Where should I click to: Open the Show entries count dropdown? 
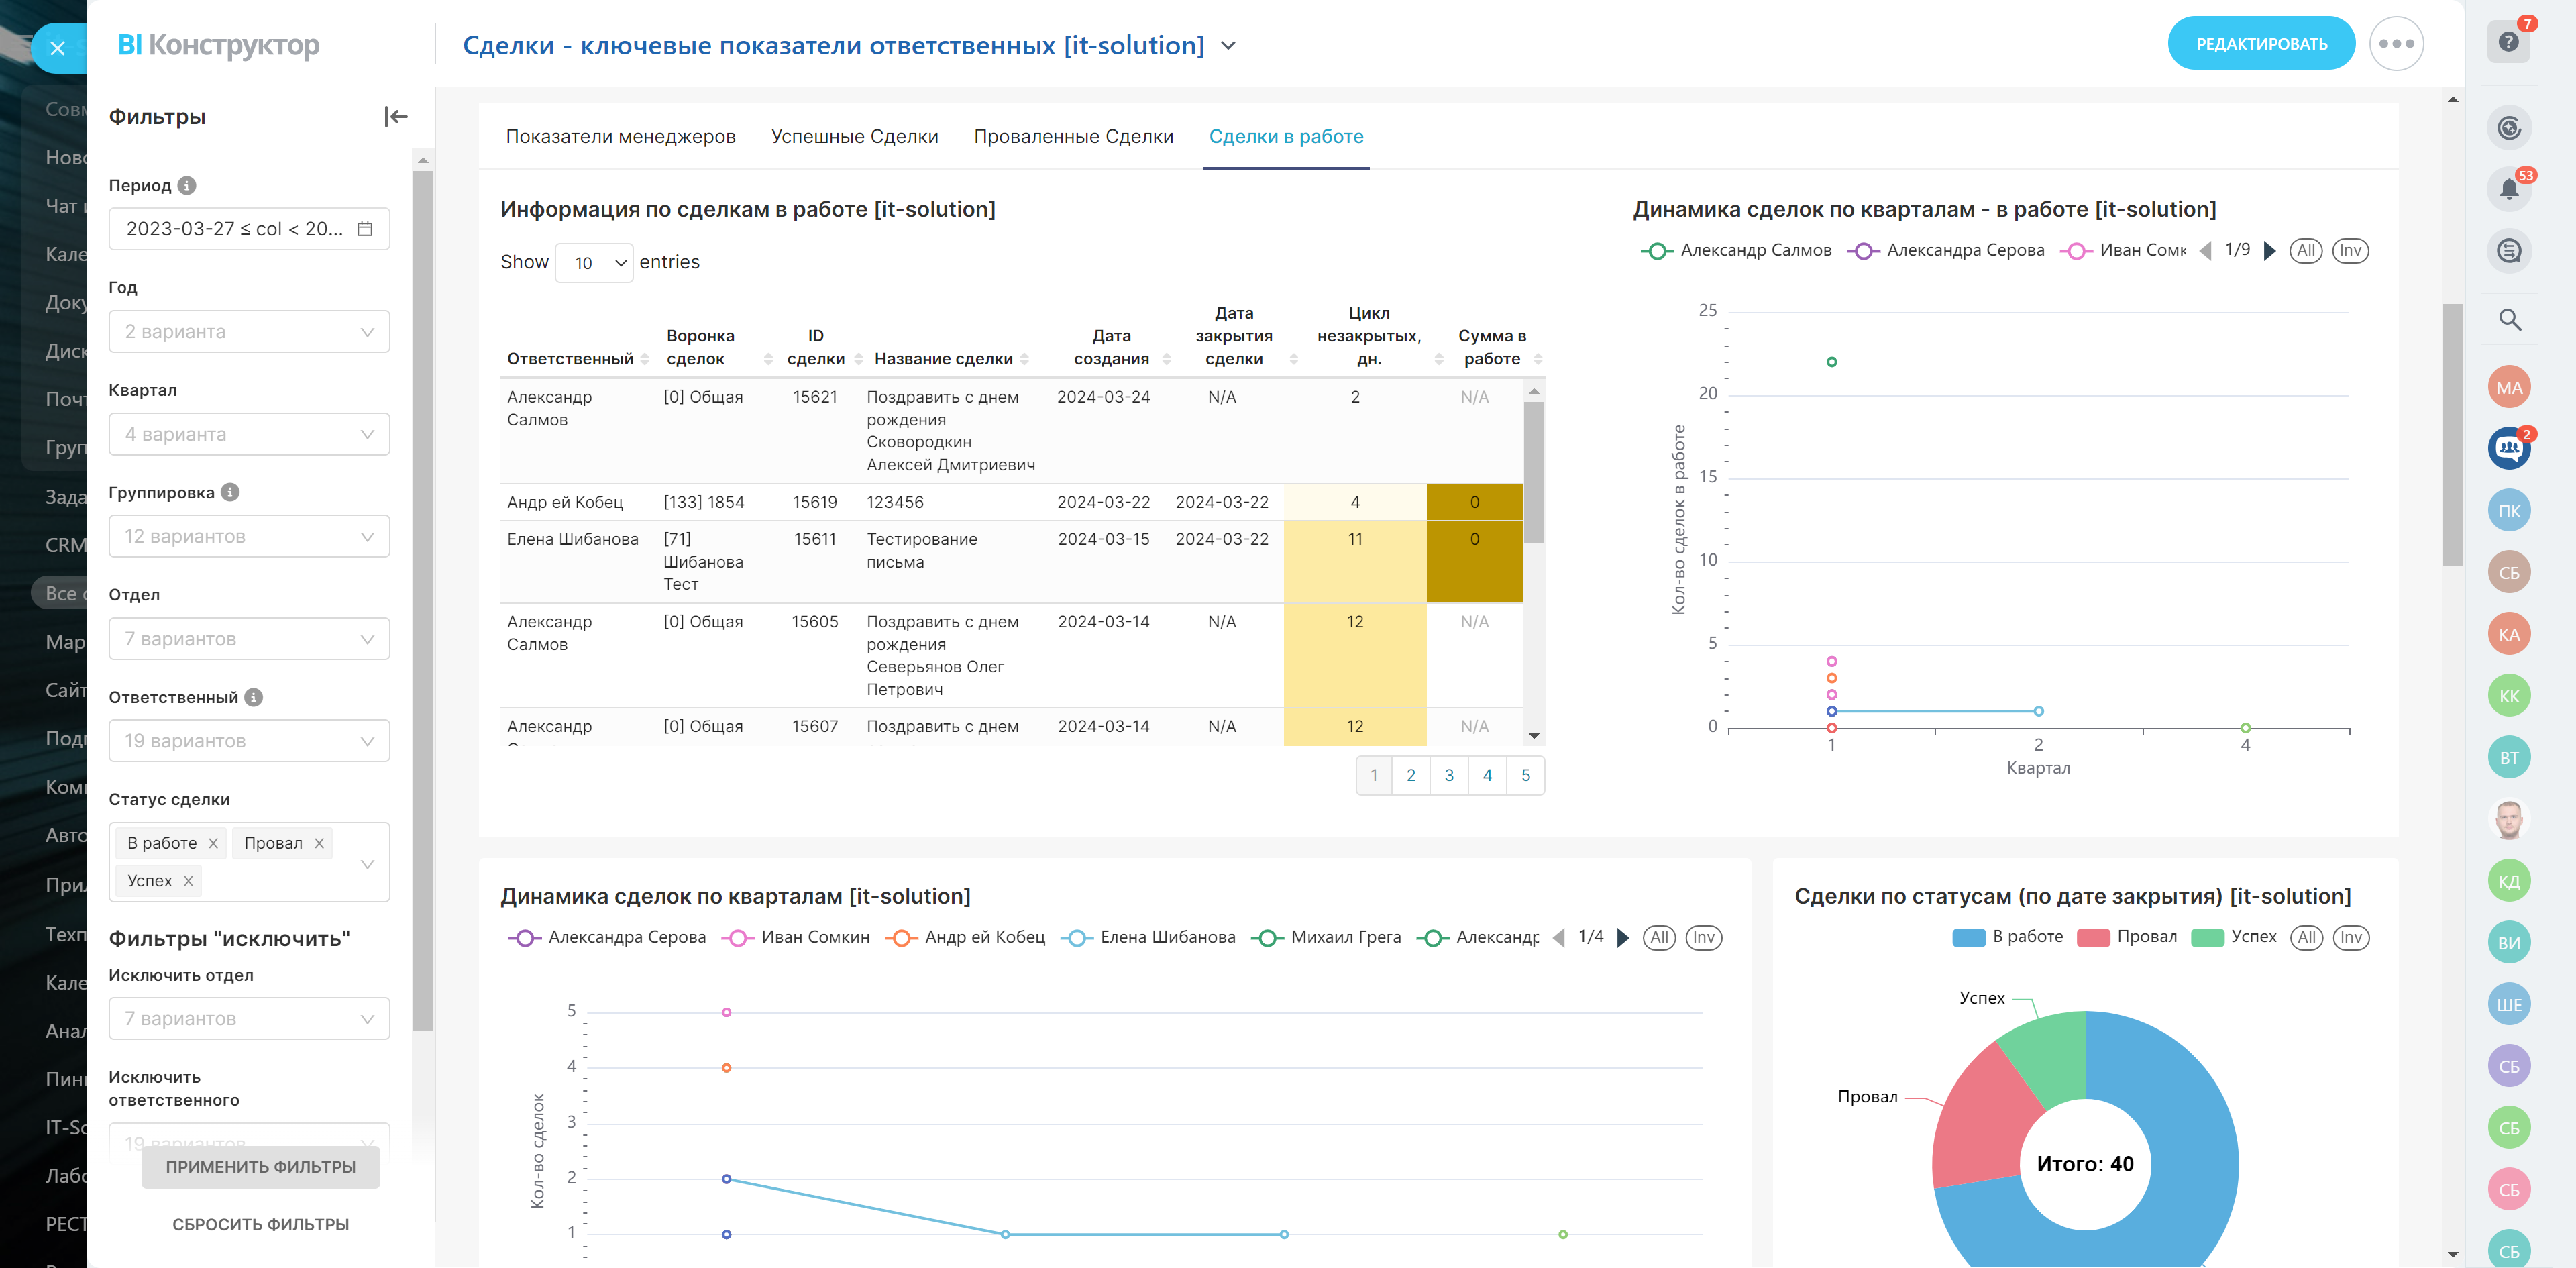pos(594,263)
